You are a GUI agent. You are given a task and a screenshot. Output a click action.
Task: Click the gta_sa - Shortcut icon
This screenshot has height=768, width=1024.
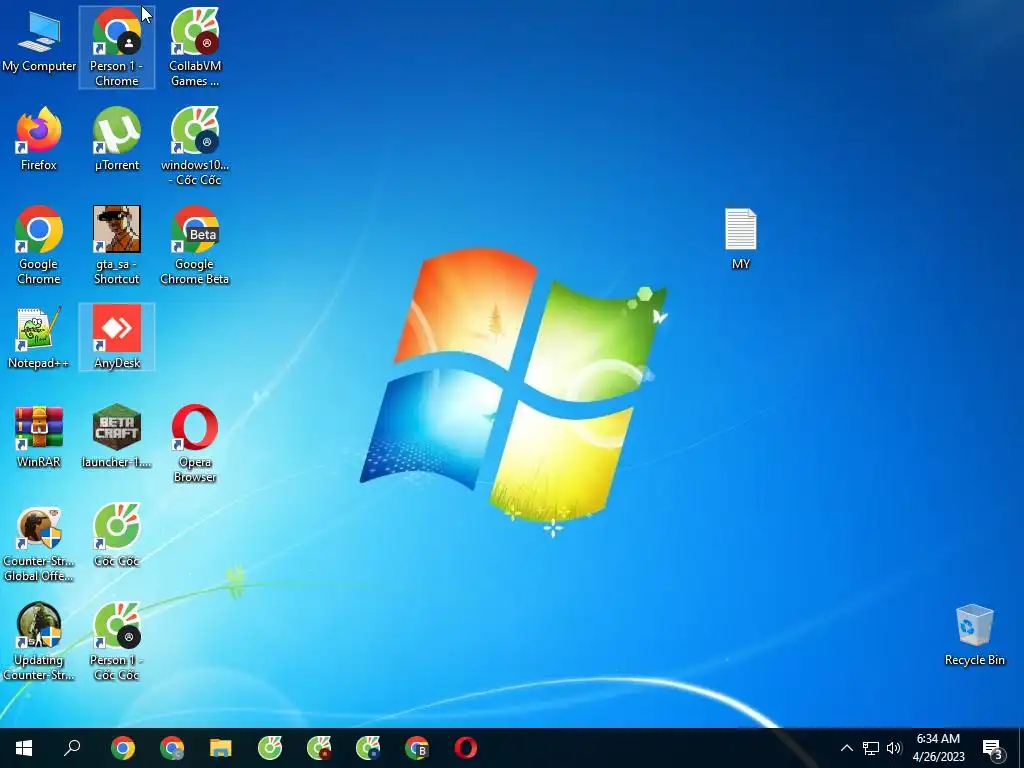click(x=116, y=246)
